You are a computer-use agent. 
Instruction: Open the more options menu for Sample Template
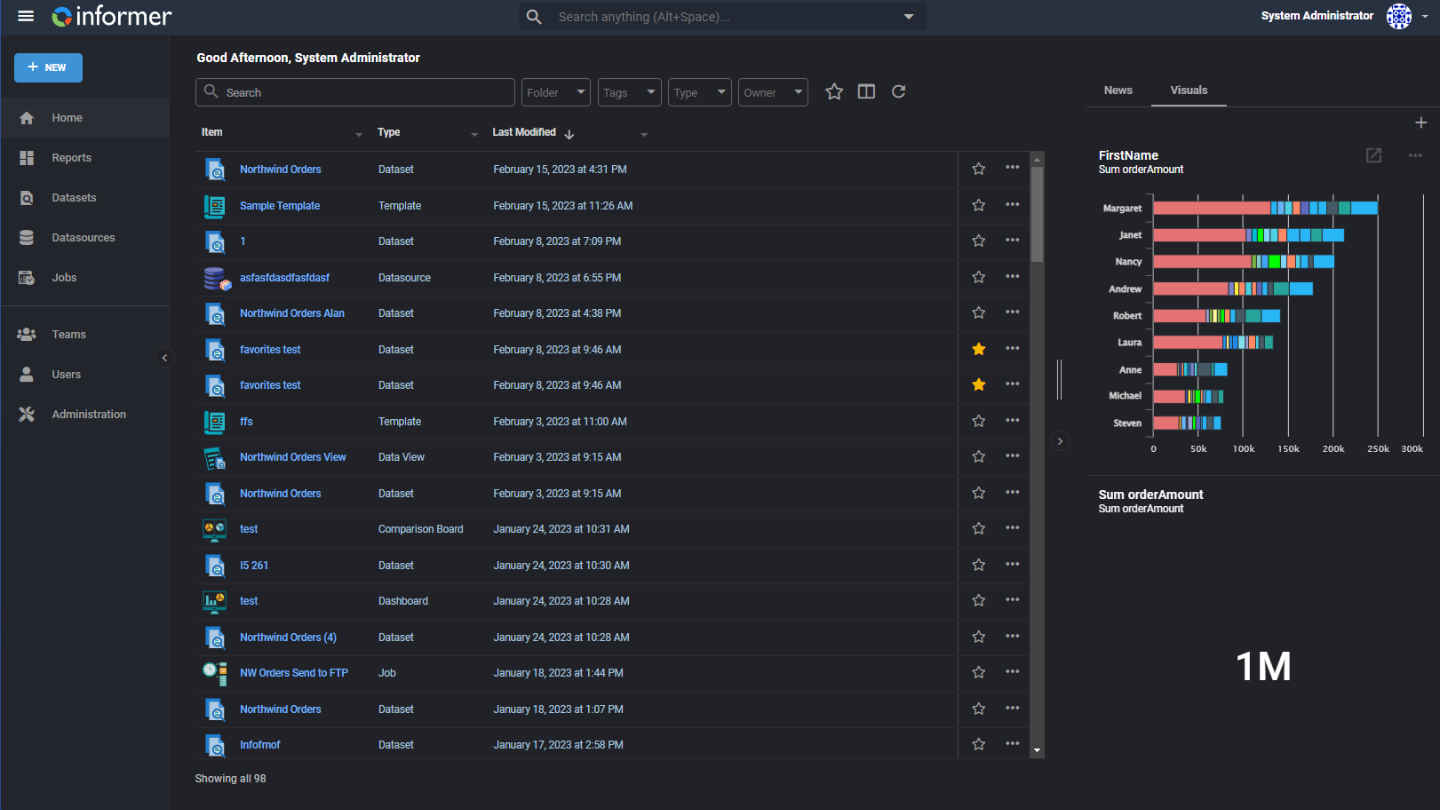pyautogui.click(x=1013, y=205)
